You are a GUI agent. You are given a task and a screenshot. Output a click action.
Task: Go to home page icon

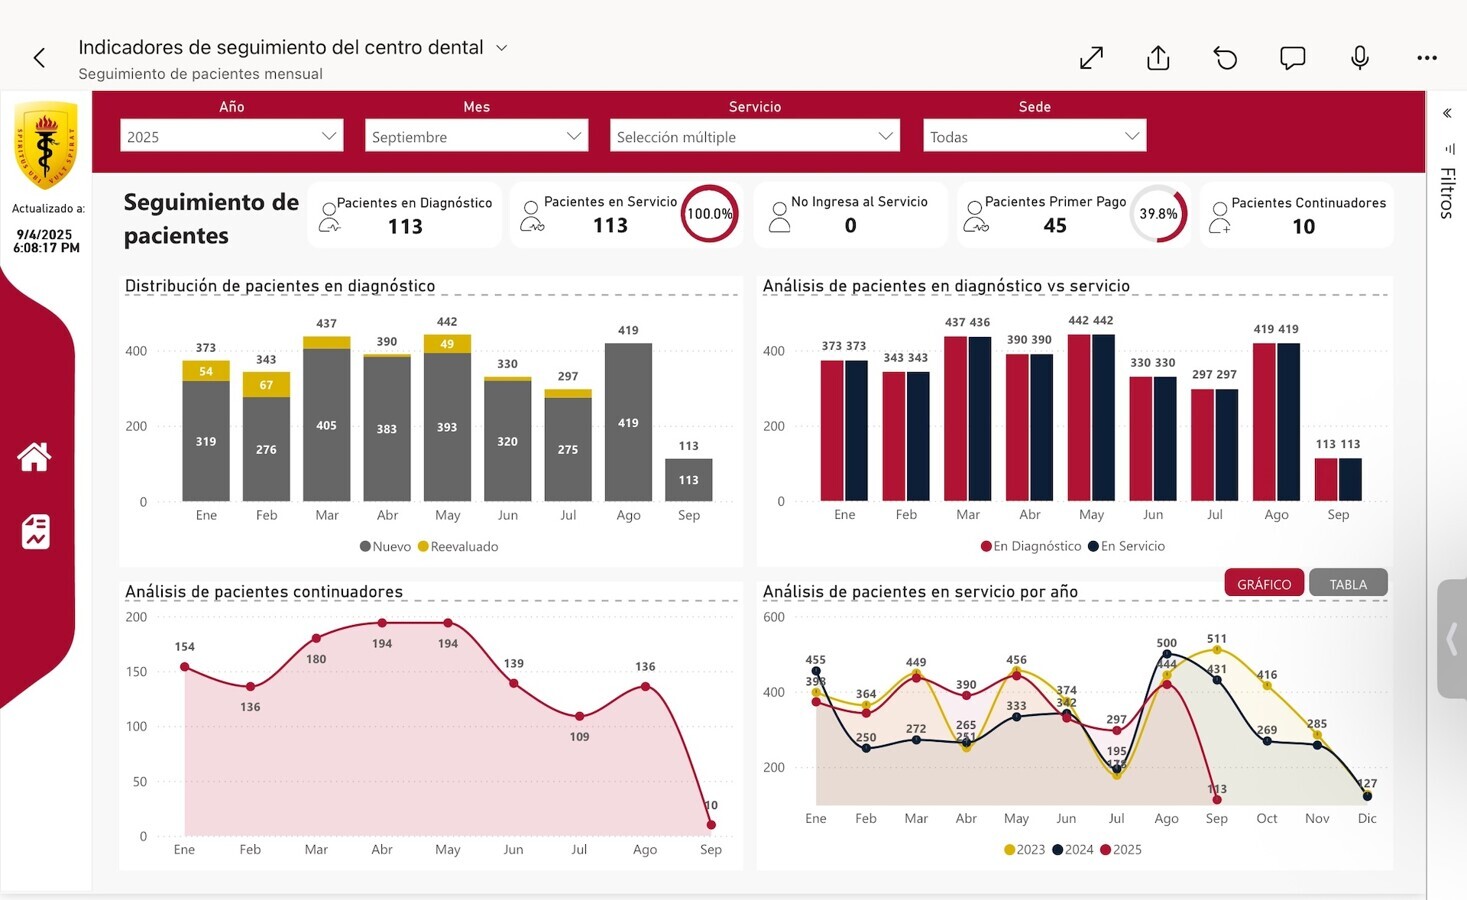tap(35, 457)
